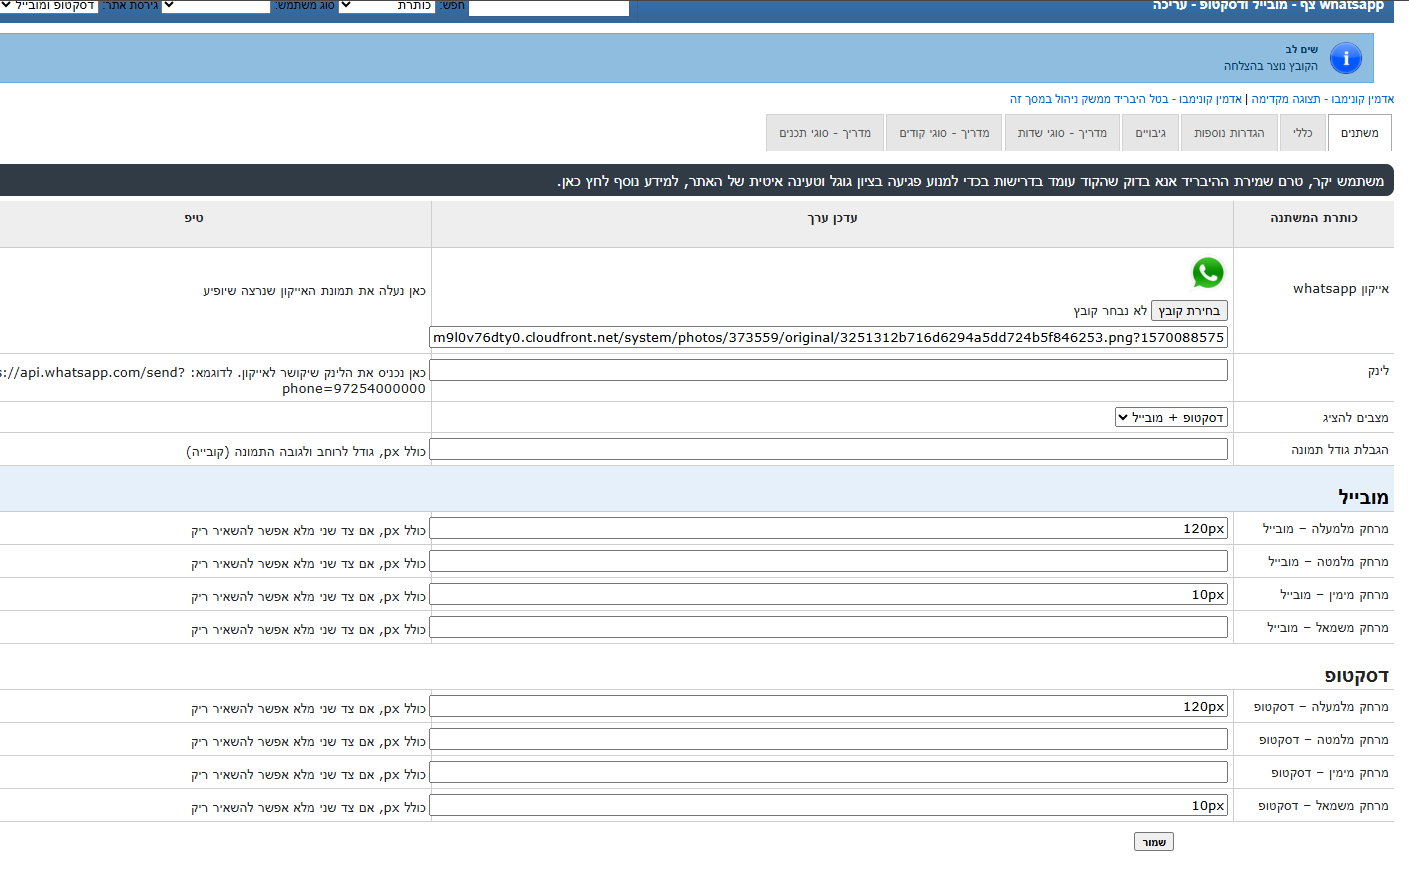
Task: Open the גיבויים backups tab
Action: point(1150,133)
